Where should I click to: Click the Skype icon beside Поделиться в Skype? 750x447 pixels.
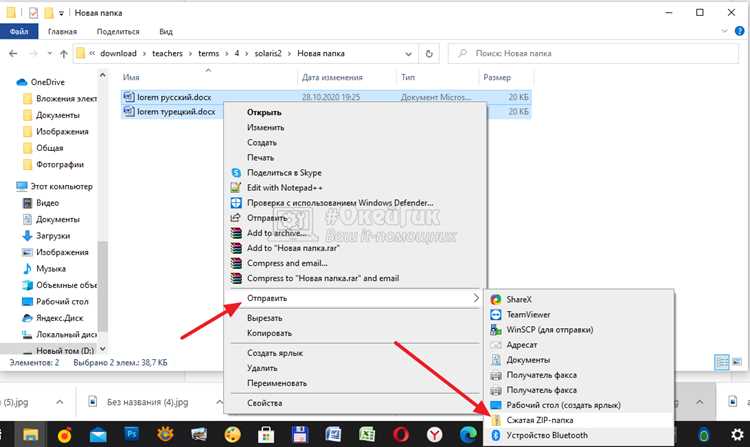[236, 173]
